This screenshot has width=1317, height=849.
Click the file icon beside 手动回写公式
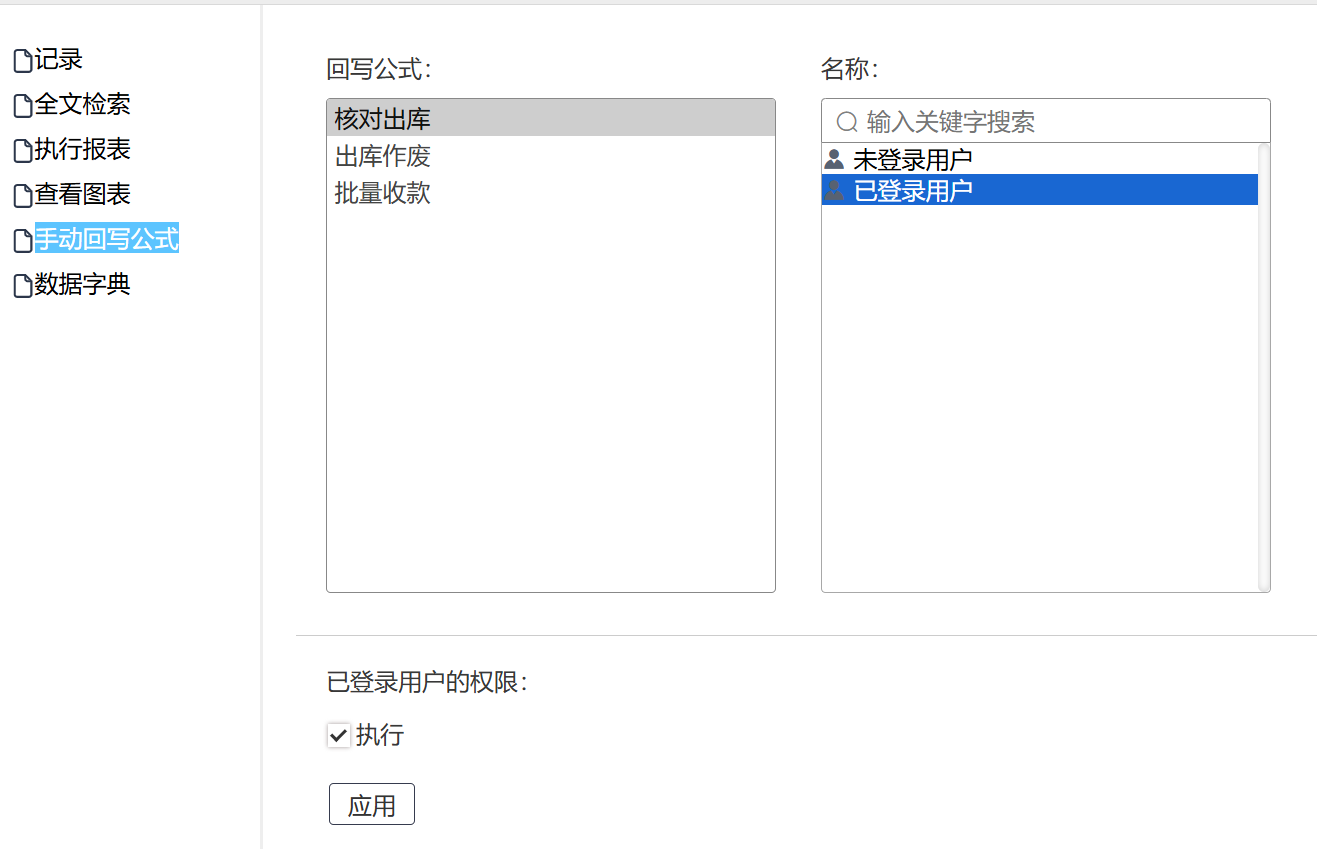tap(22, 241)
